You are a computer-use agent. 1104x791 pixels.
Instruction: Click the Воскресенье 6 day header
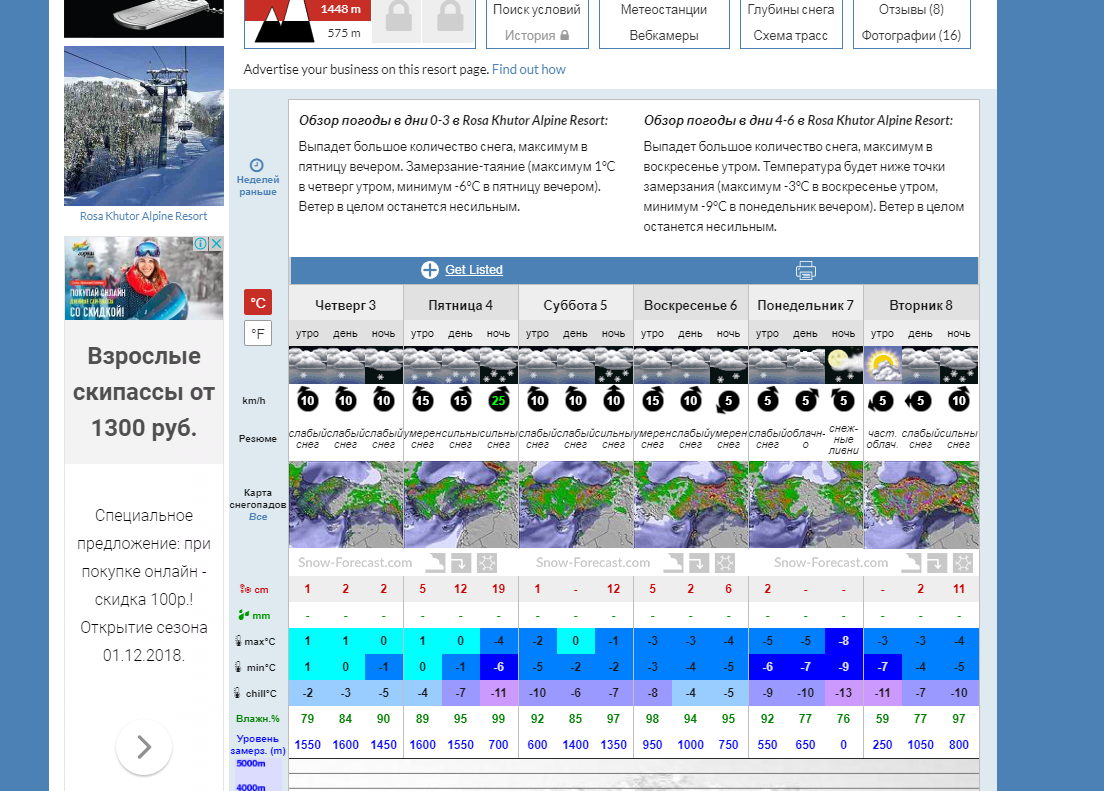point(691,305)
